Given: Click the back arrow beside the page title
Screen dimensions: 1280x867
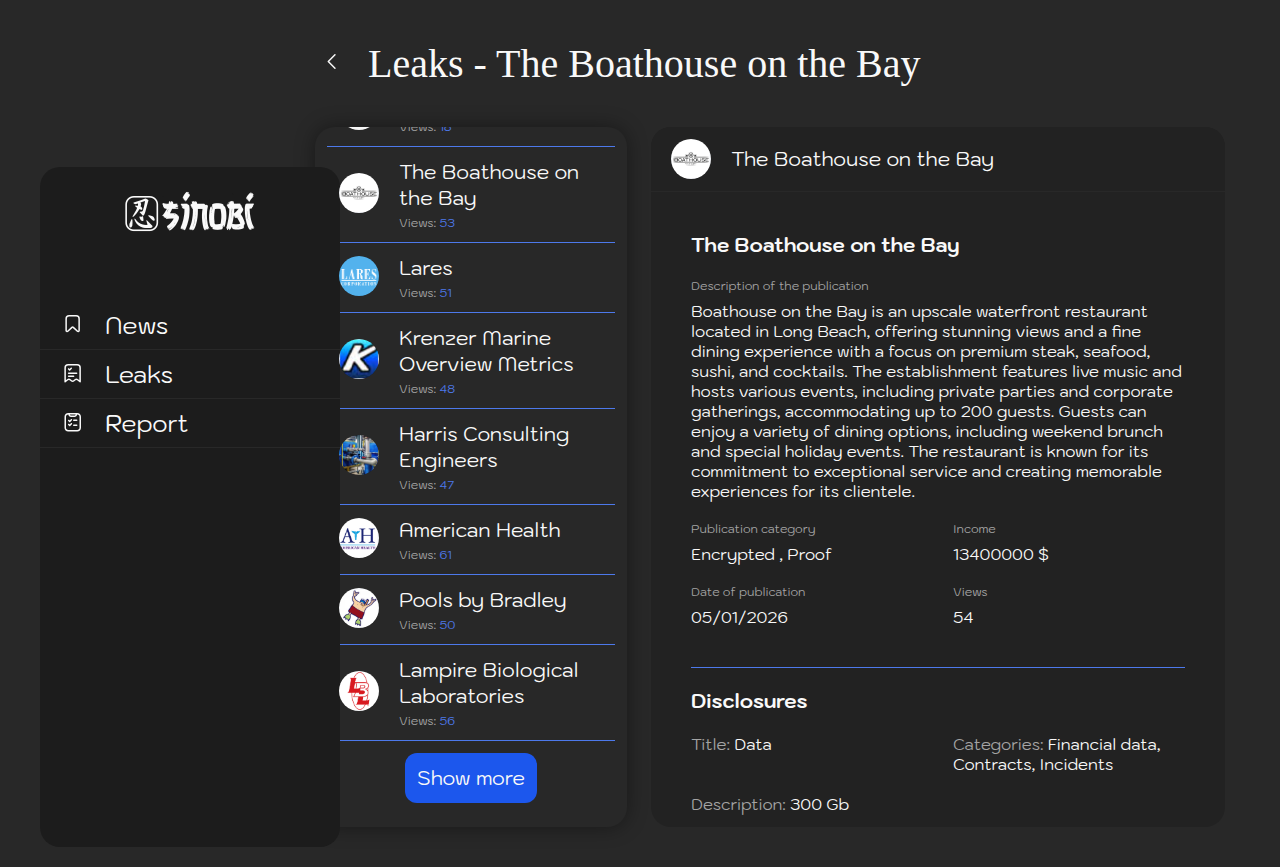Looking at the screenshot, I should 332,62.
